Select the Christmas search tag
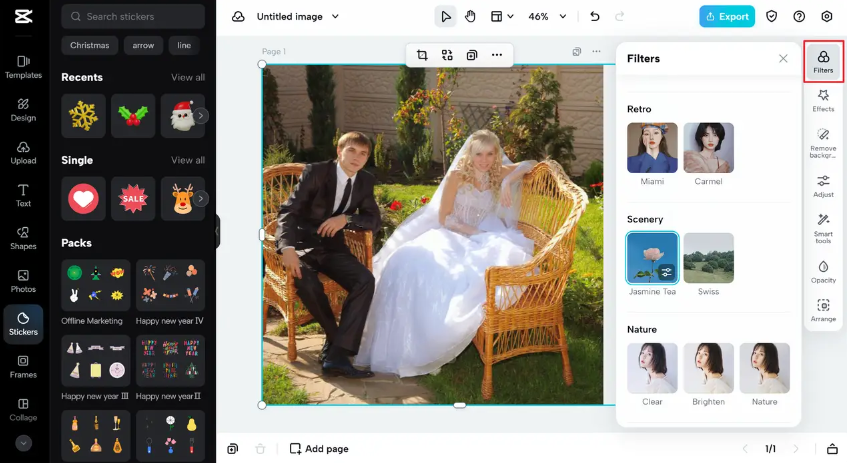 90,45
